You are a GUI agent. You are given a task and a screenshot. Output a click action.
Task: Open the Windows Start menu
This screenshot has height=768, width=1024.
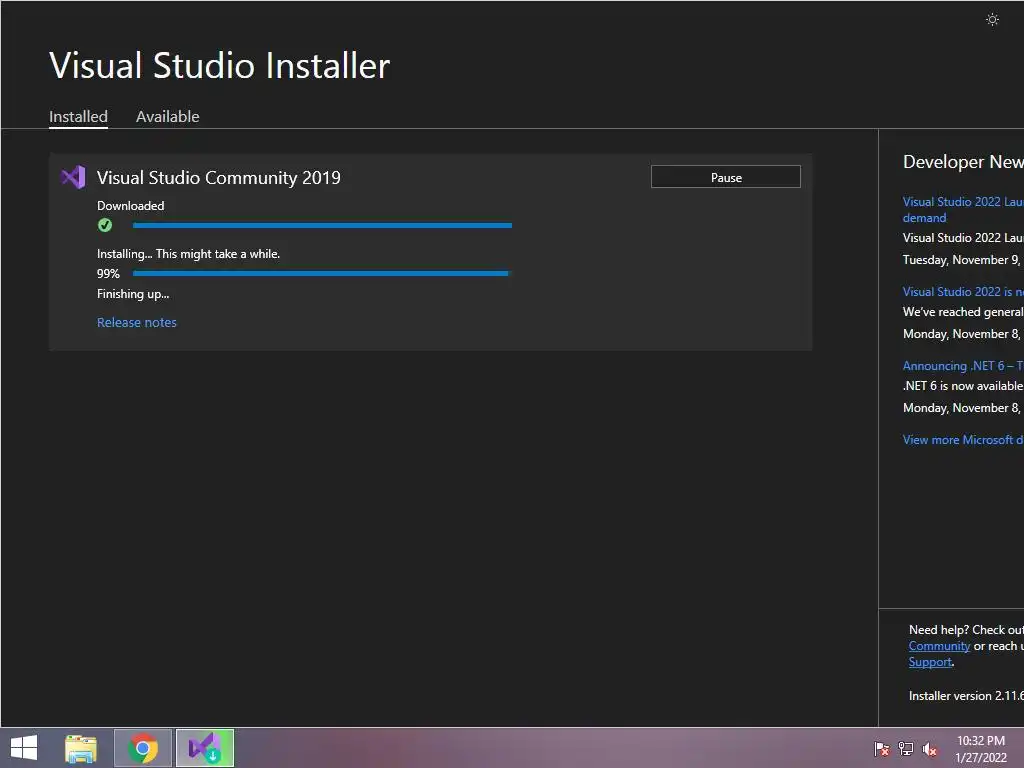click(x=24, y=748)
